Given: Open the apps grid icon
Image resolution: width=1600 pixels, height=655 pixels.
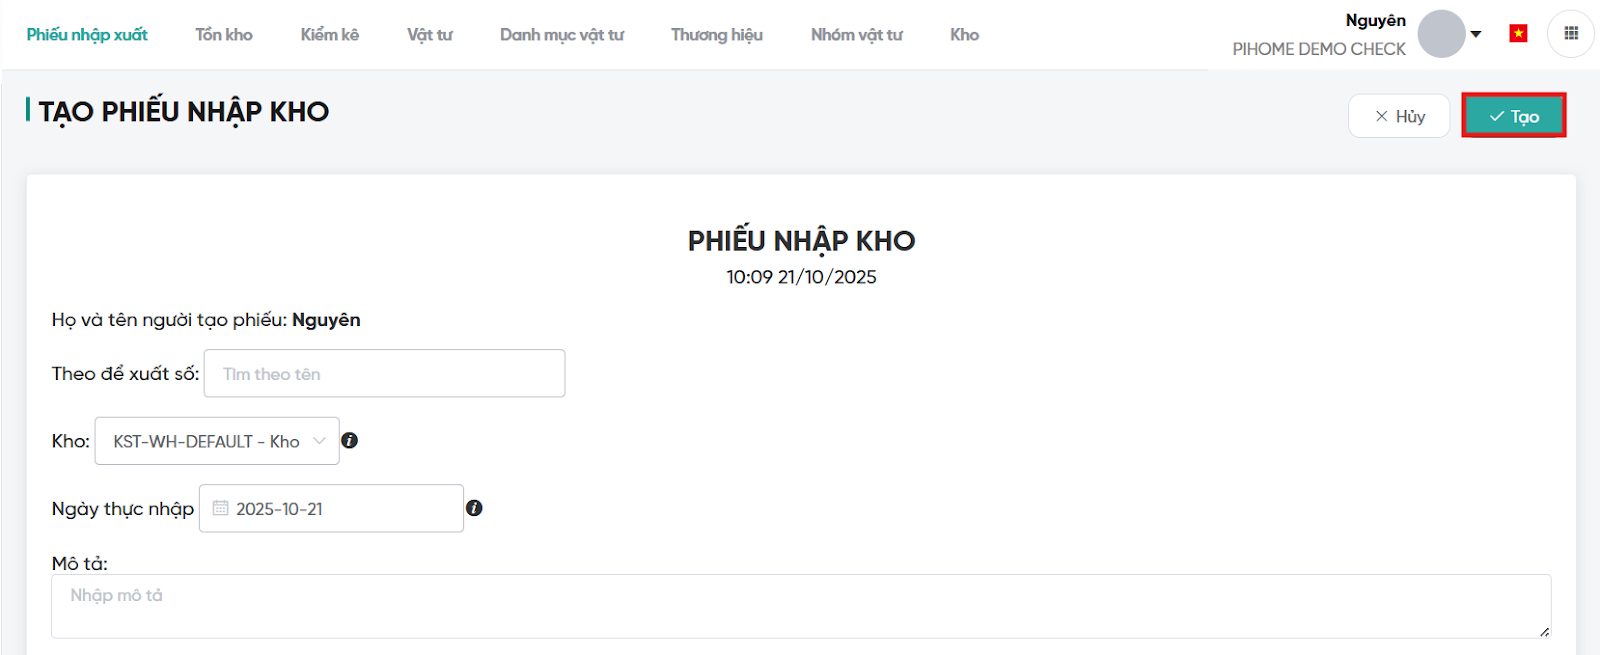Looking at the screenshot, I should tap(1571, 34).
